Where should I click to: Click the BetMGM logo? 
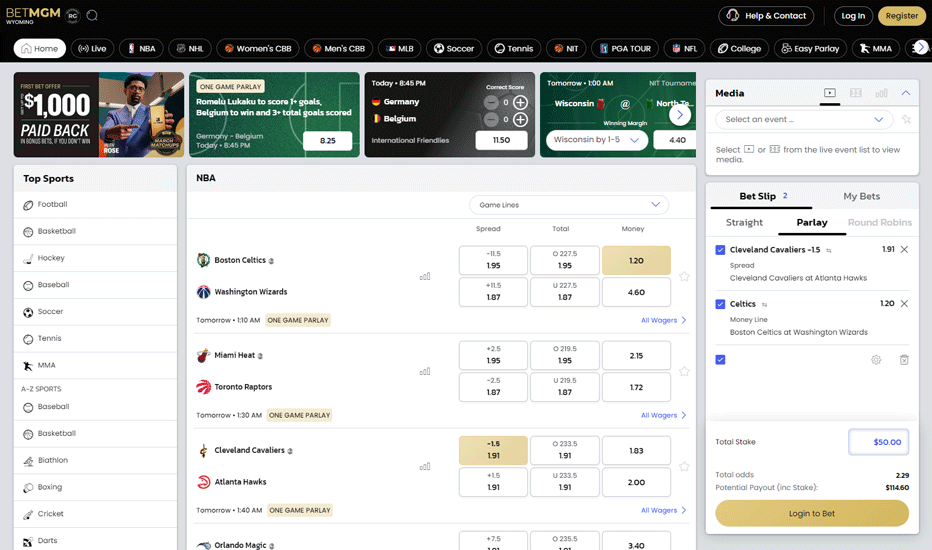(33, 15)
